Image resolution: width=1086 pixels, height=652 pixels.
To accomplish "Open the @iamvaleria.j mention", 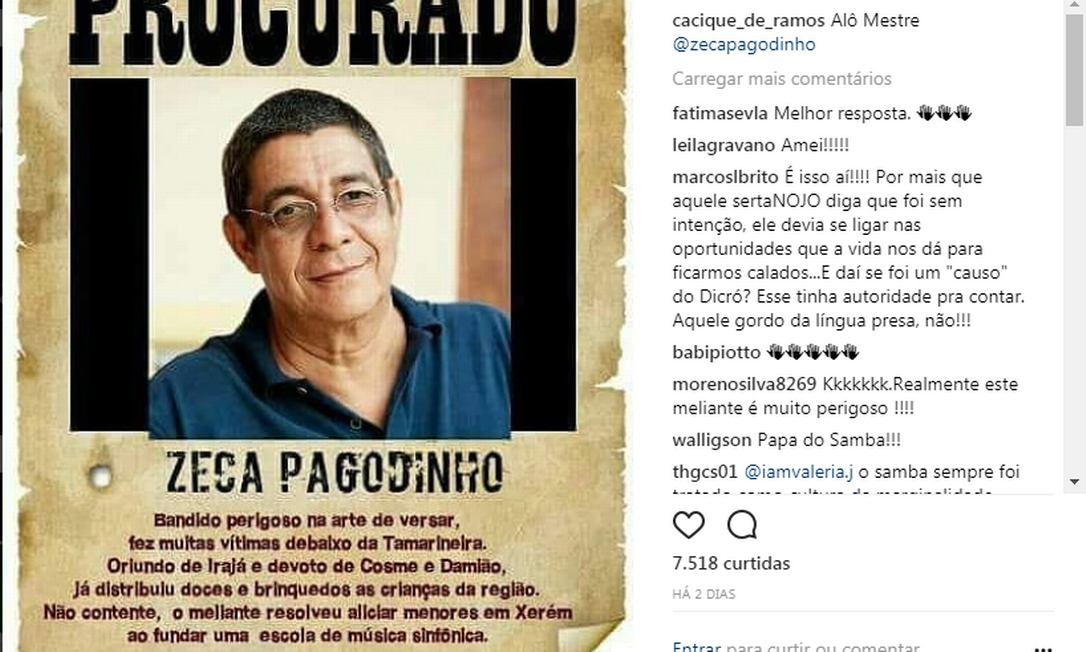I will [799, 472].
